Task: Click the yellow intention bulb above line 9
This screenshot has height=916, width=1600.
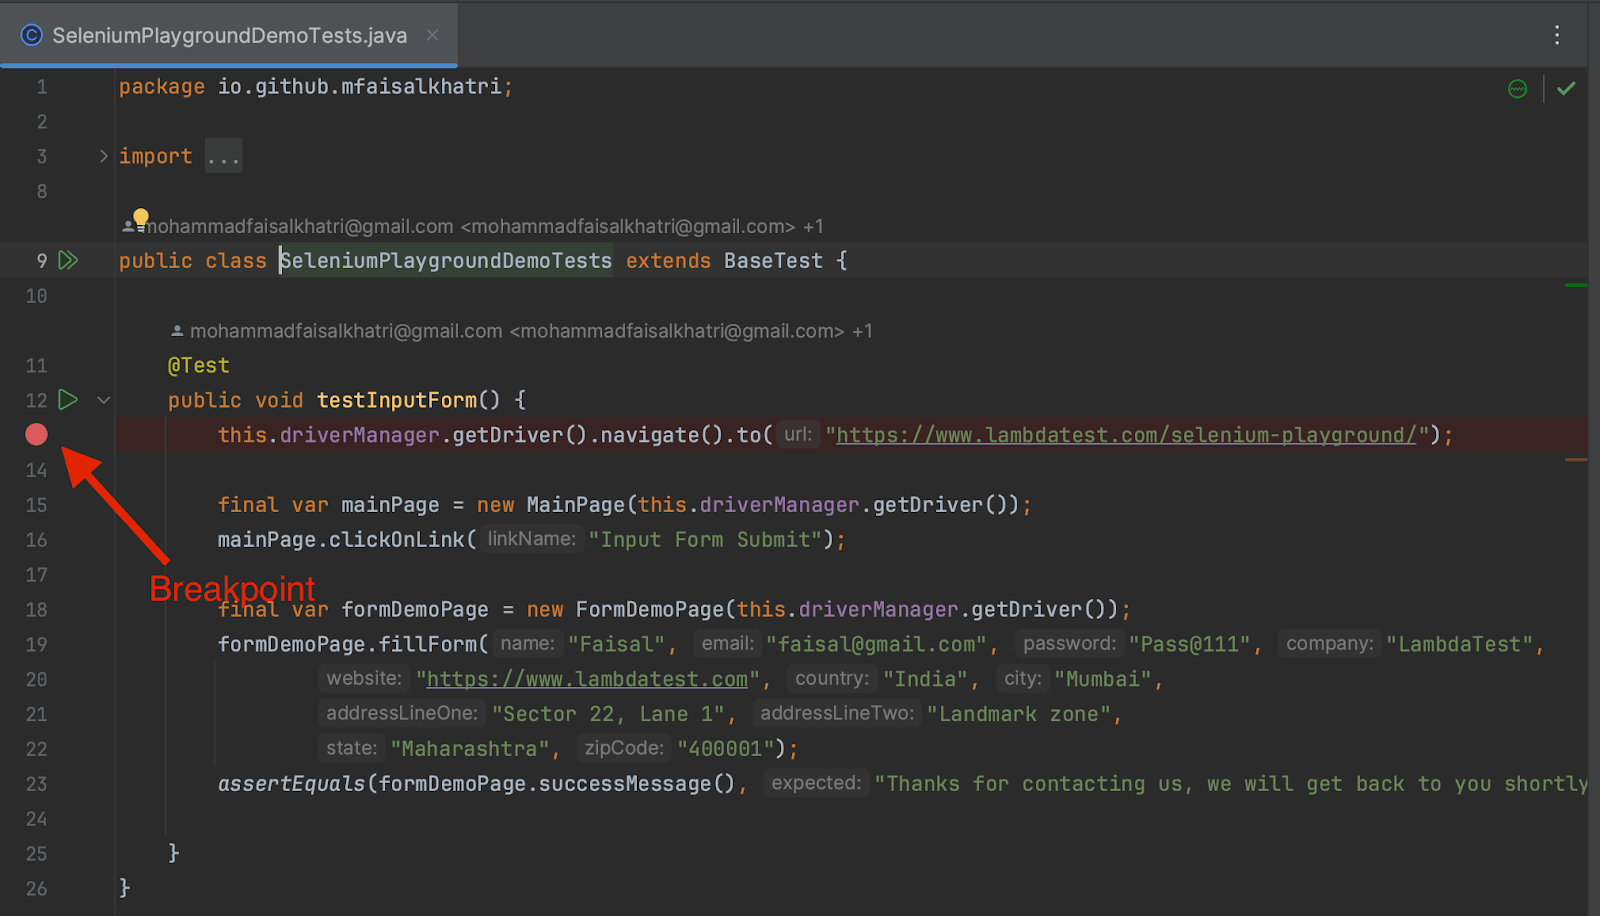Action: 140,216
